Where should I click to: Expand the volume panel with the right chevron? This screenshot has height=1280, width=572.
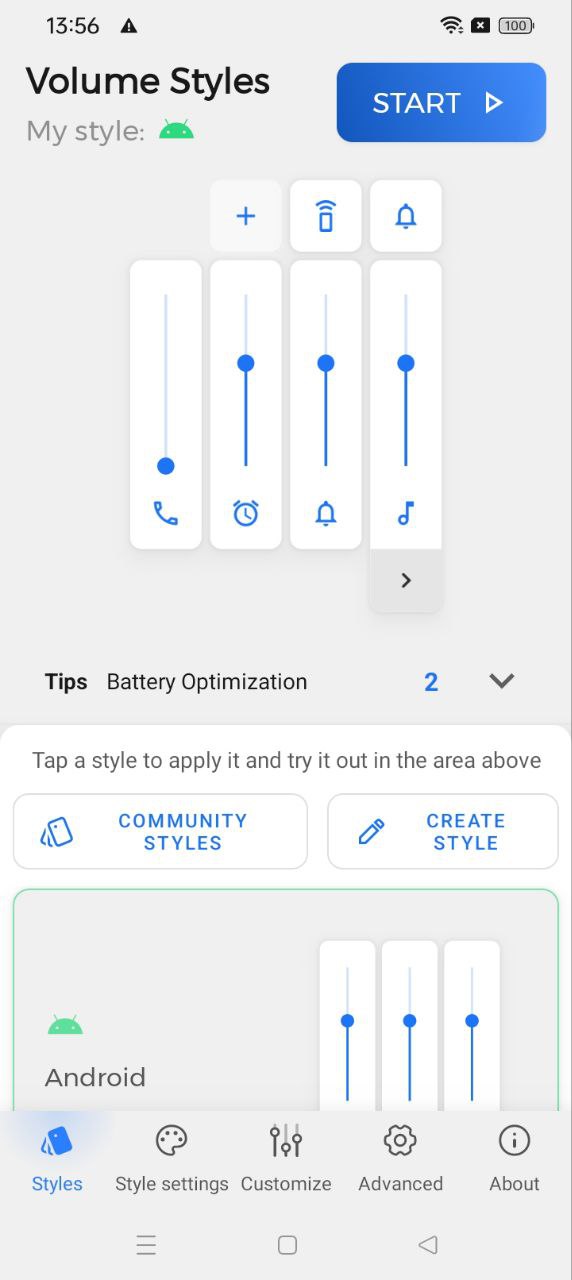point(406,580)
